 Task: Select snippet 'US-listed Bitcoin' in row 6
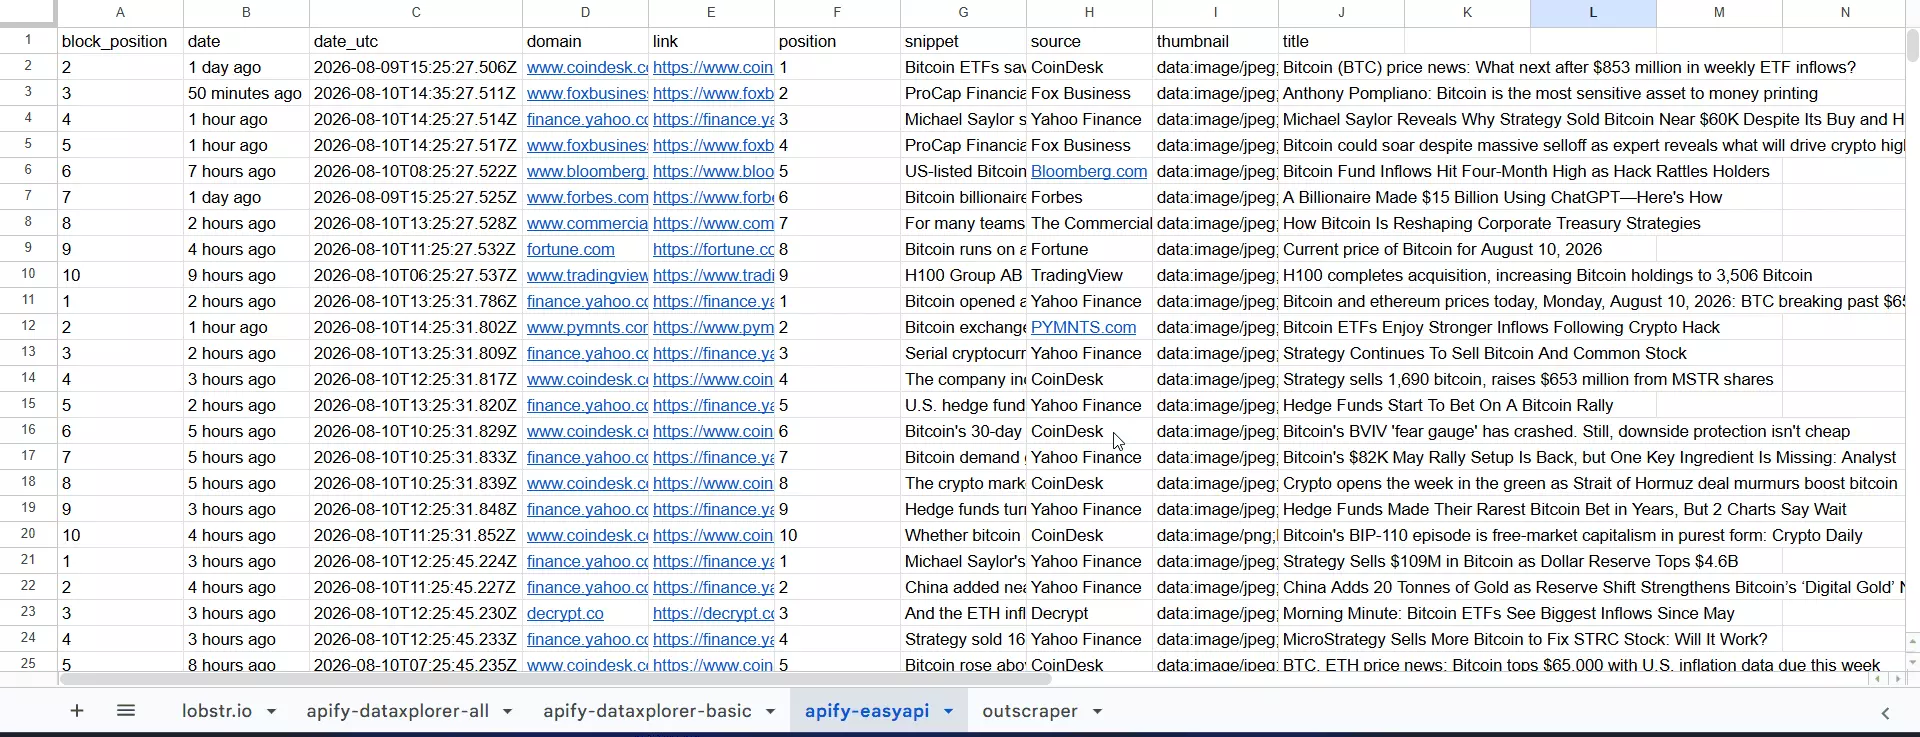point(963,171)
